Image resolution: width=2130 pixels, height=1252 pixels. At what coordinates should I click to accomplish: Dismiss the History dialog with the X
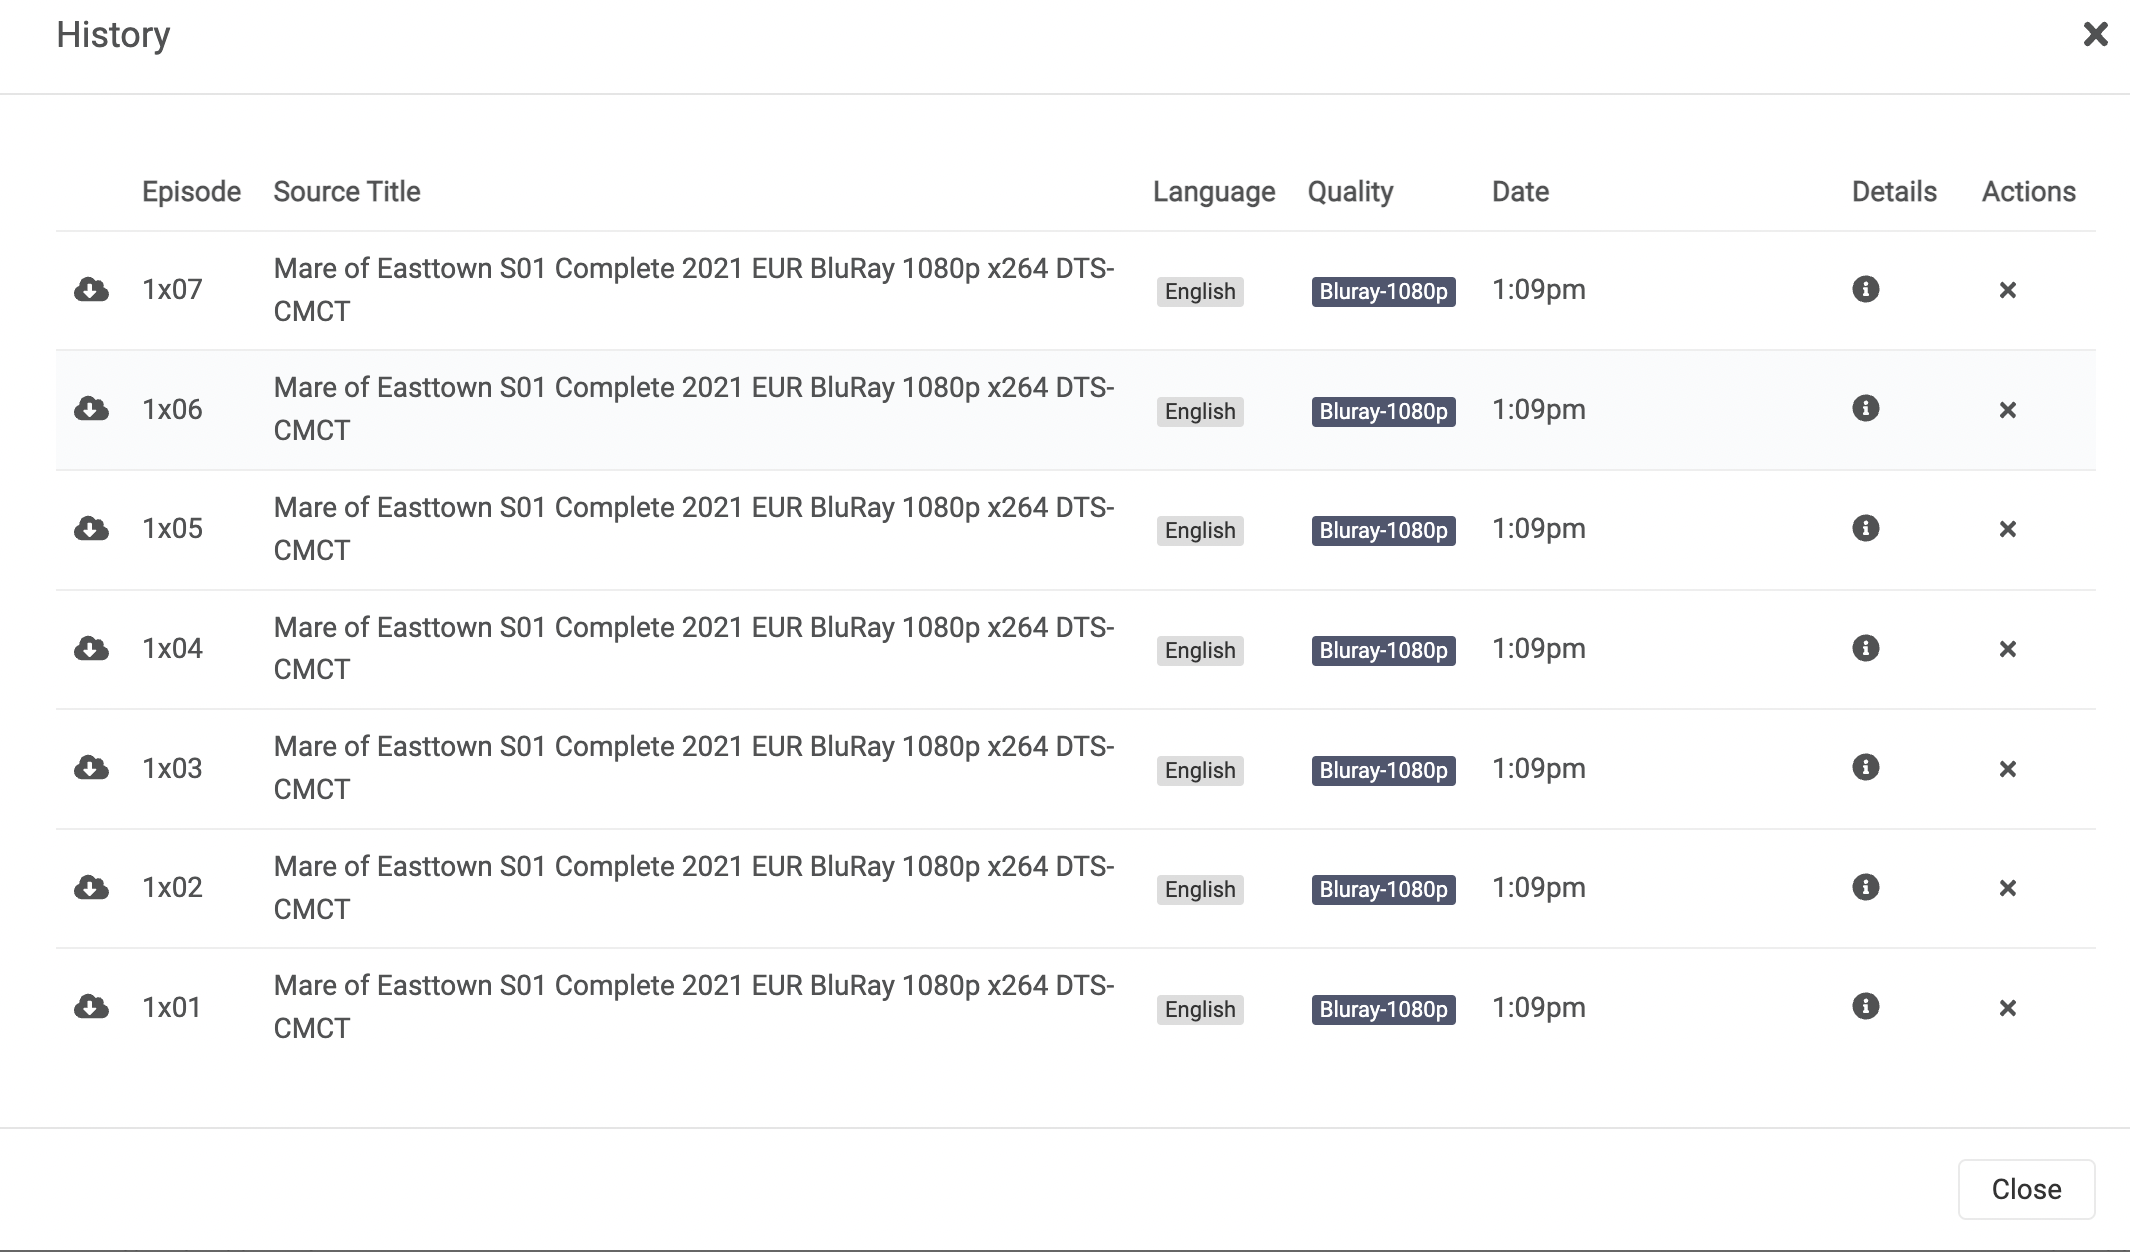coord(2095,33)
